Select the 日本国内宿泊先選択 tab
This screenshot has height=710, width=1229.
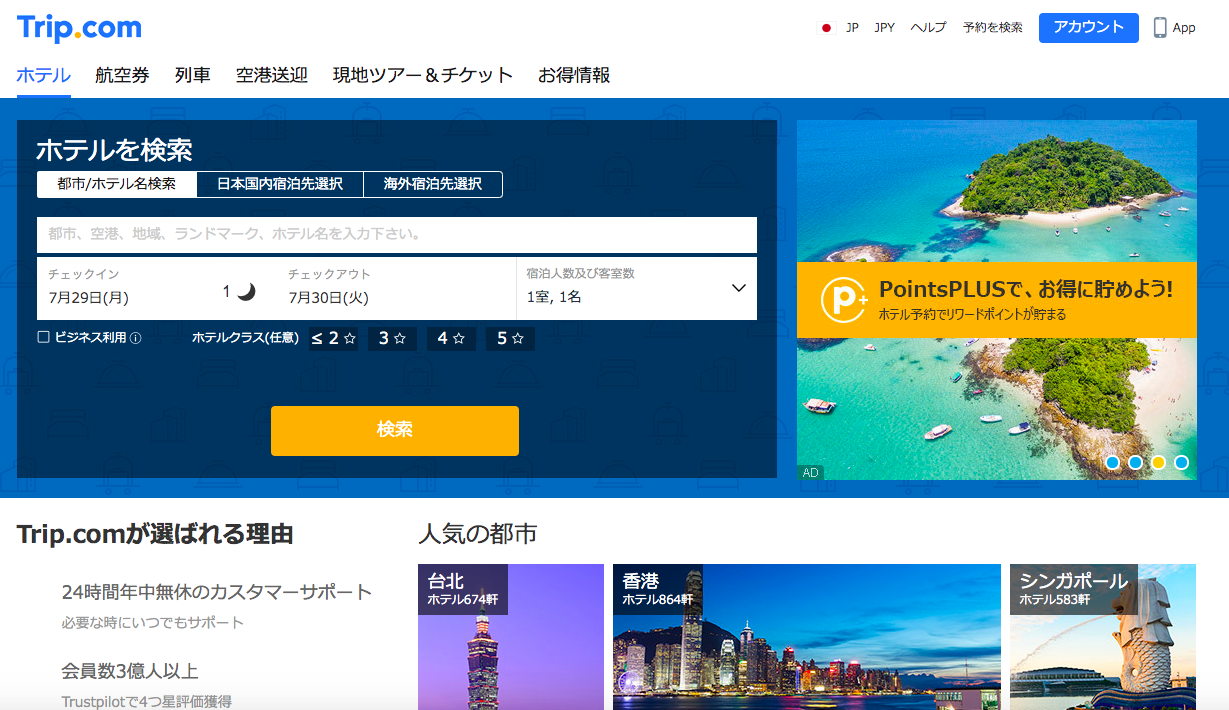coord(280,184)
